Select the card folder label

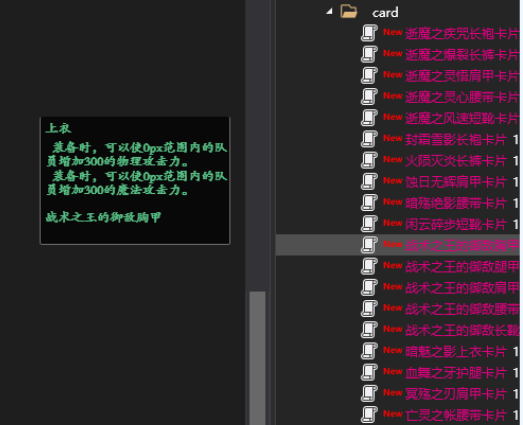point(385,13)
